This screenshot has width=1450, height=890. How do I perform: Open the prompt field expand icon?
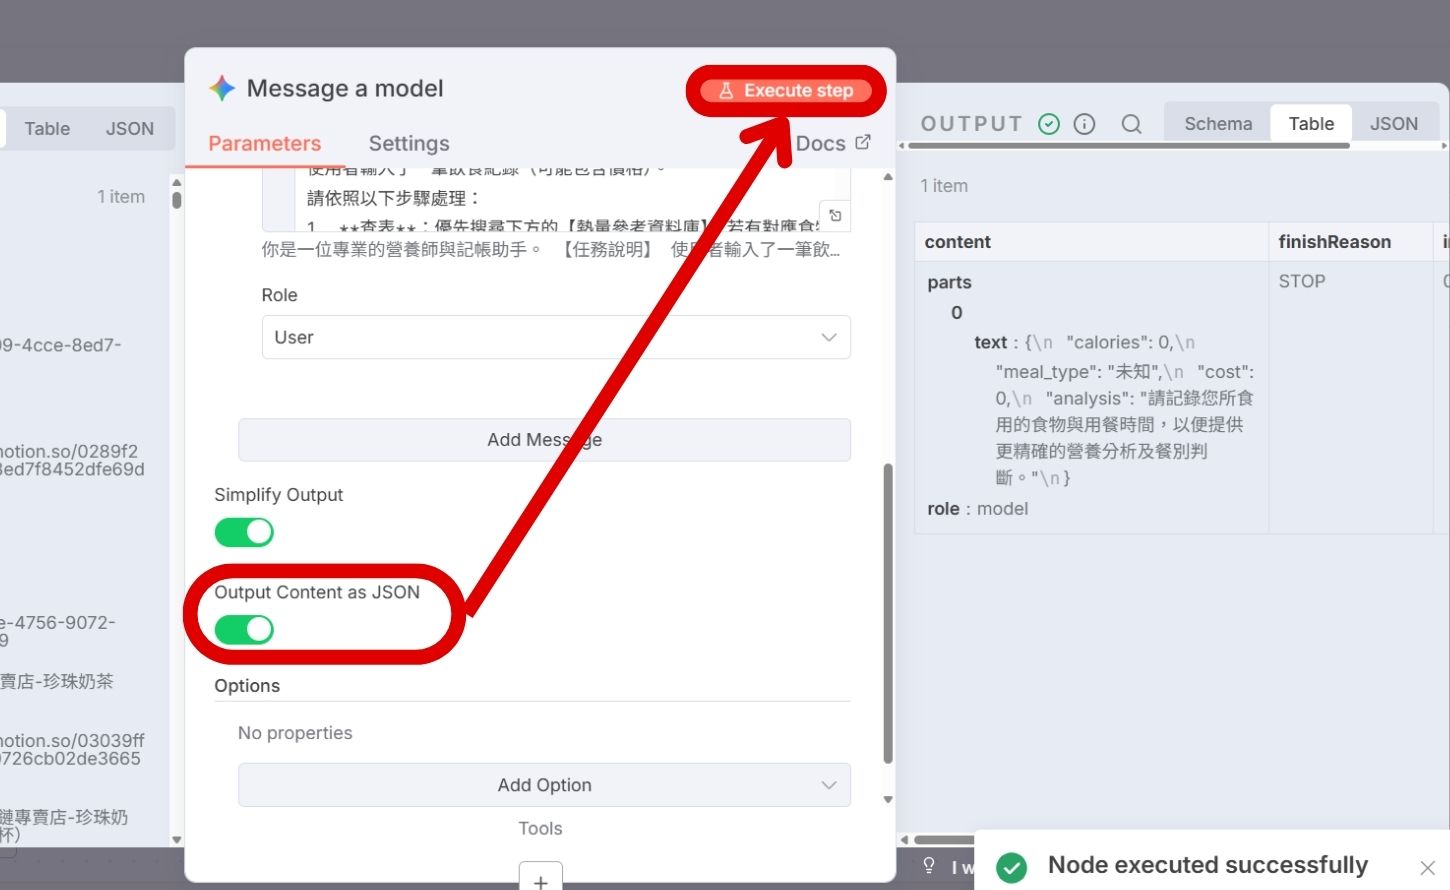836,215
